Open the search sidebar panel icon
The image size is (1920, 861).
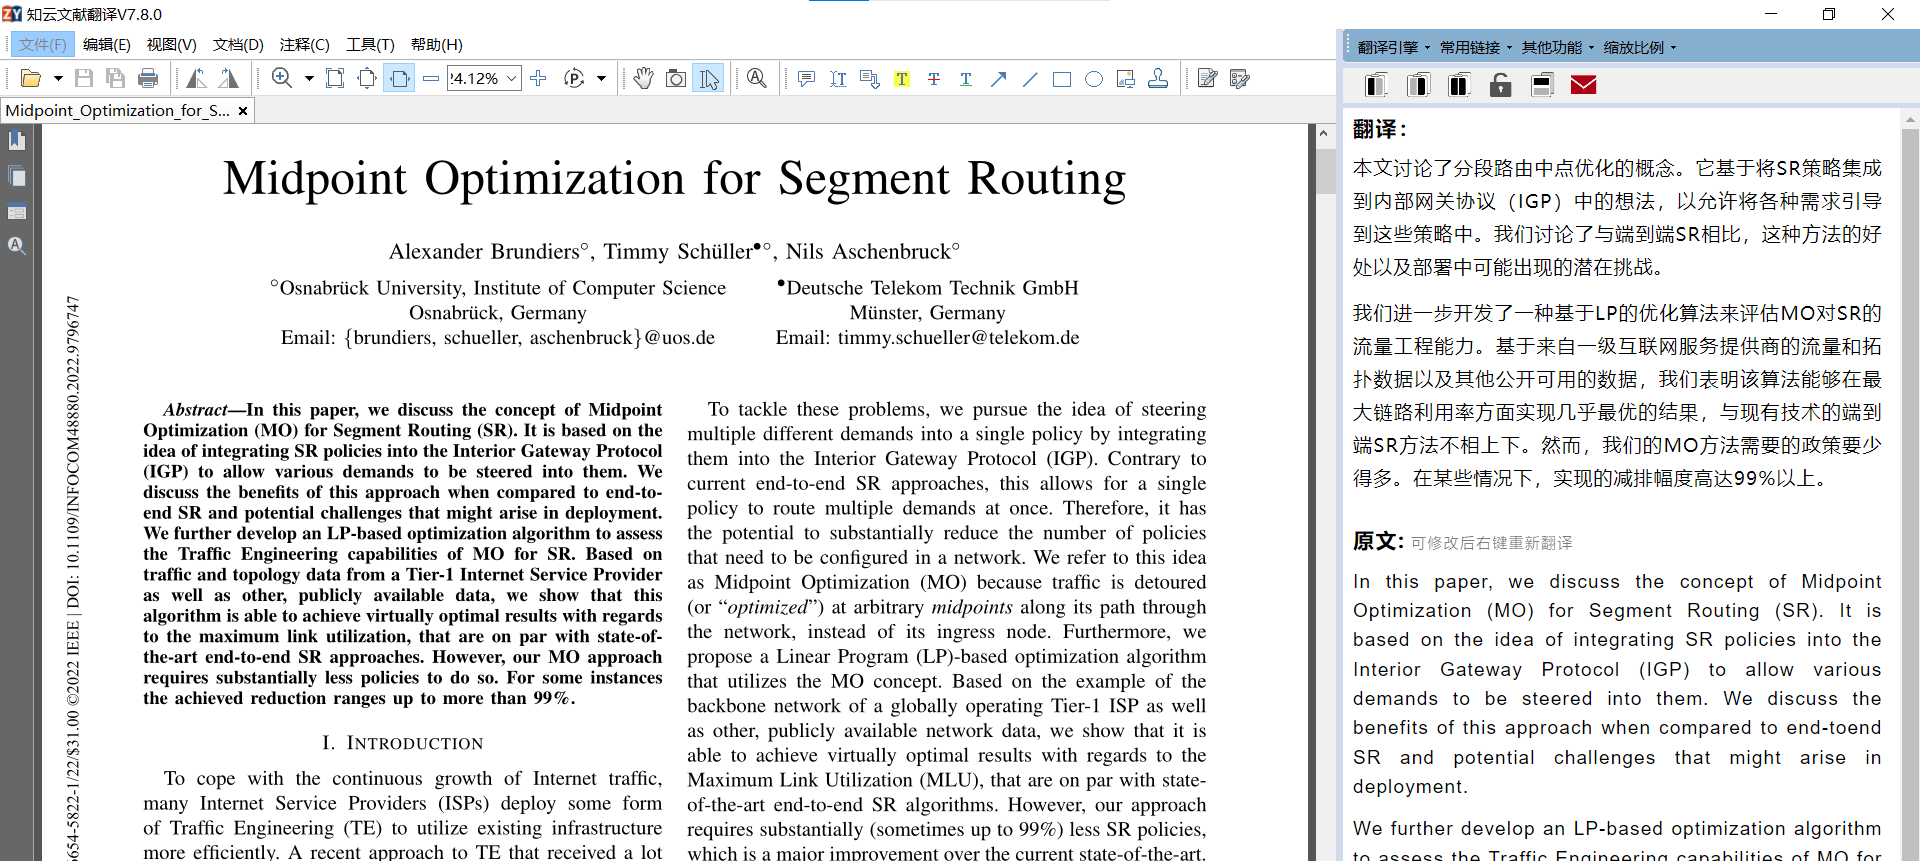[17, 245]
